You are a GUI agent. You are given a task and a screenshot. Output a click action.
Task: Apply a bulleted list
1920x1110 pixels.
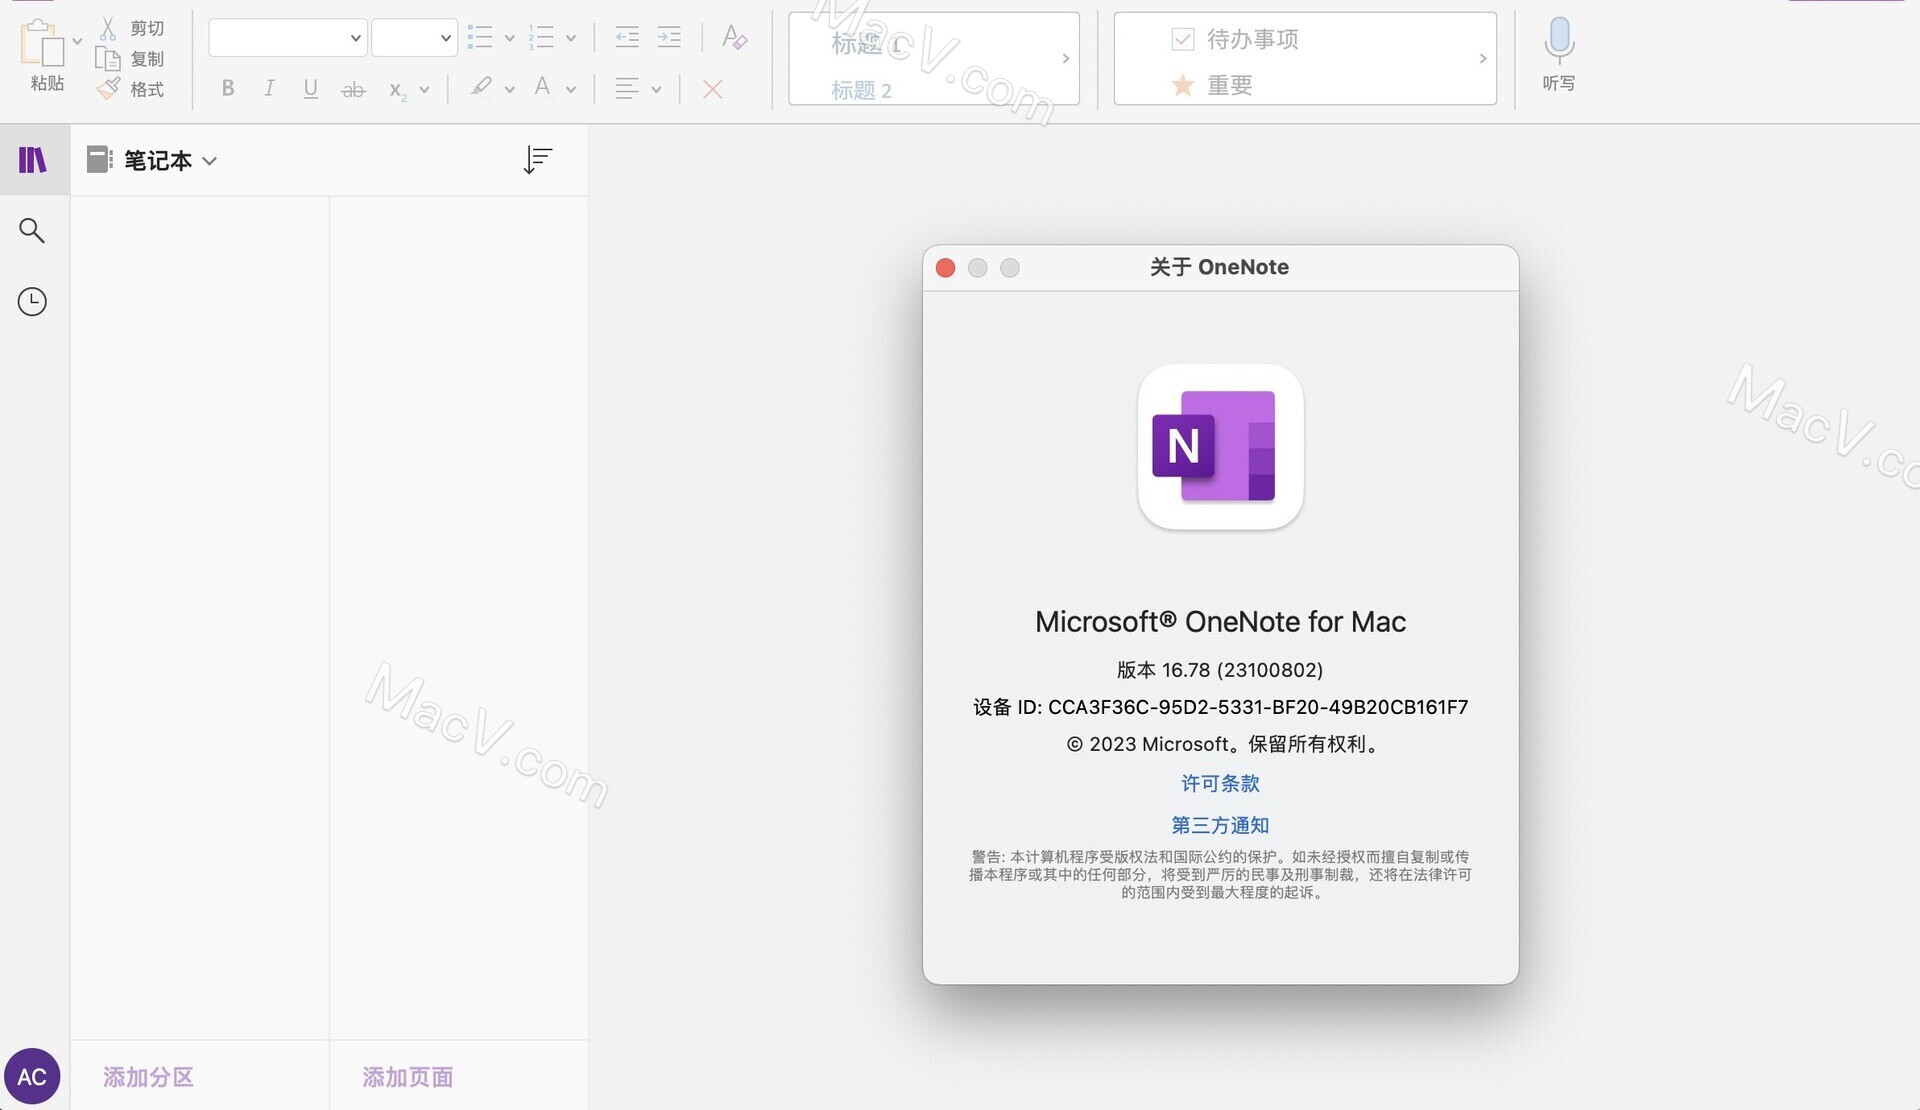pos(480,38)
